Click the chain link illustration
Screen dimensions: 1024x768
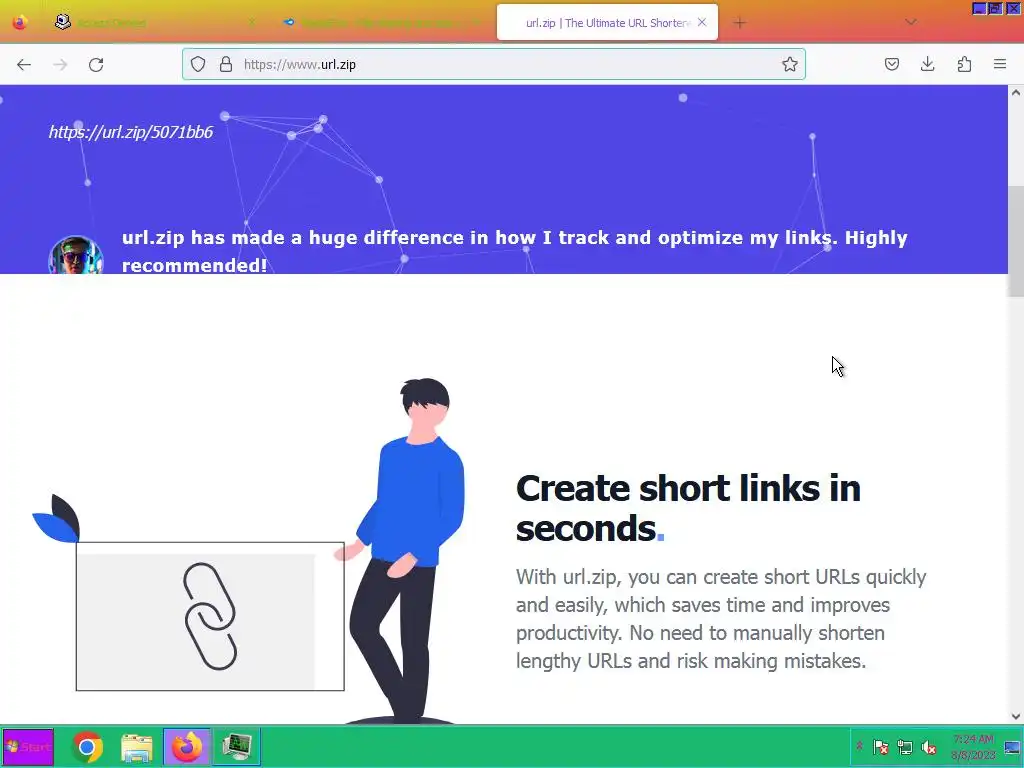tap(210, 616)
